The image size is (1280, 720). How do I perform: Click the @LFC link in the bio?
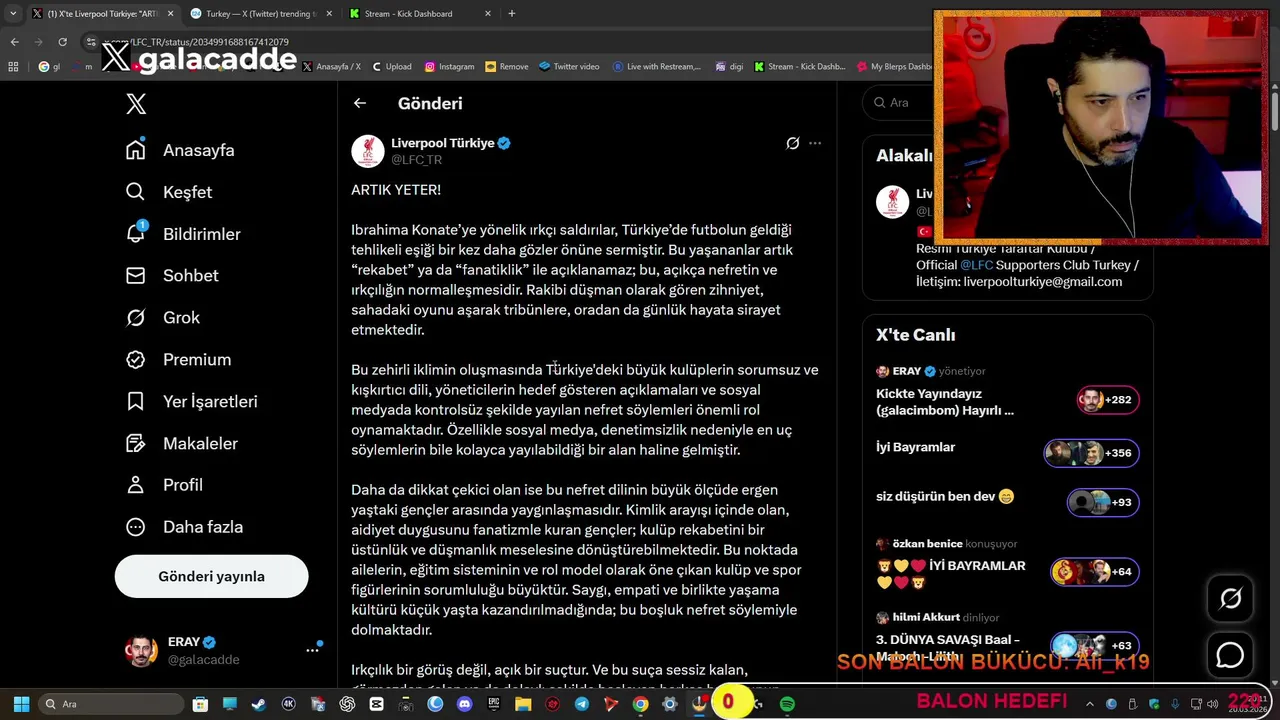coord(977,265)
